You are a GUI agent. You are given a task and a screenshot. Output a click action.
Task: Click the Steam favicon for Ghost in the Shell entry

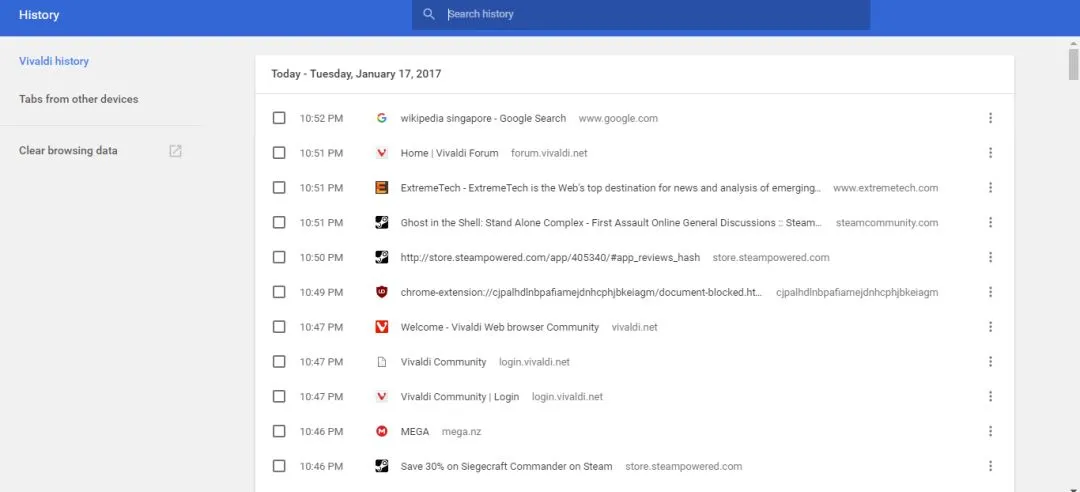tap(382, 223)
